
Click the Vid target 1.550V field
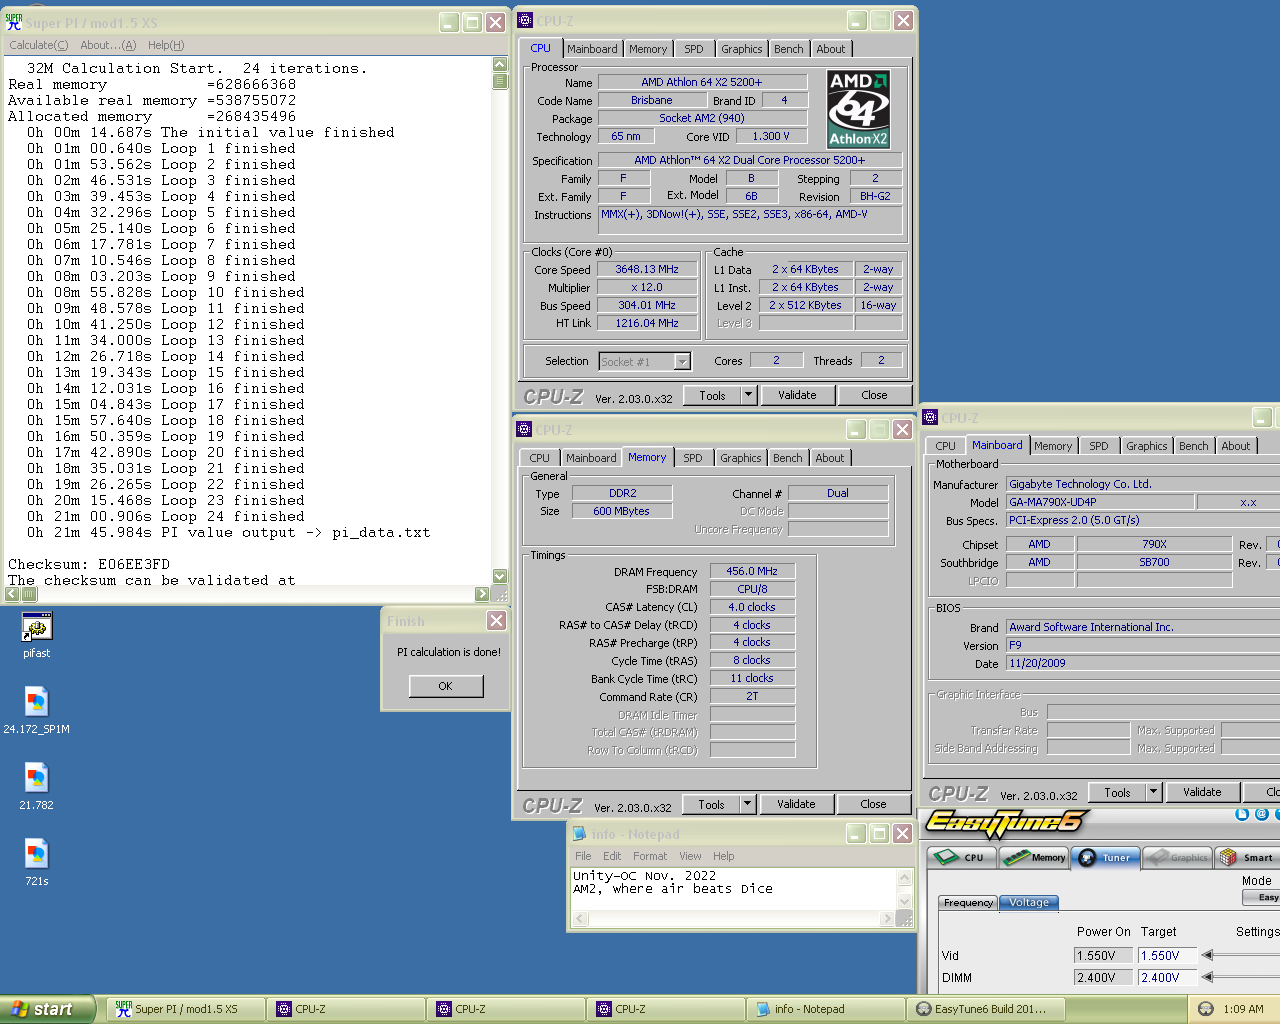(1168, 955)
